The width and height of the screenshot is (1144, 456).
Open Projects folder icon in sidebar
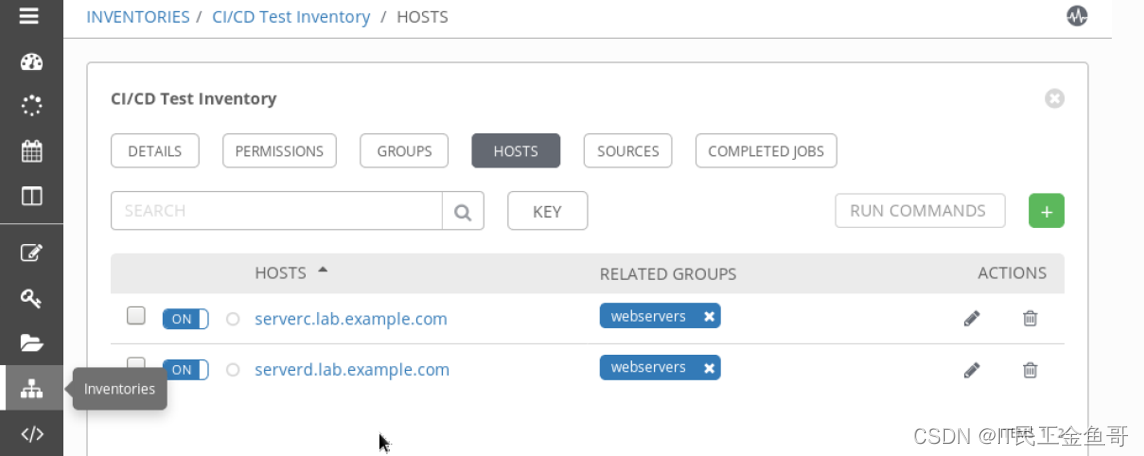31,343
